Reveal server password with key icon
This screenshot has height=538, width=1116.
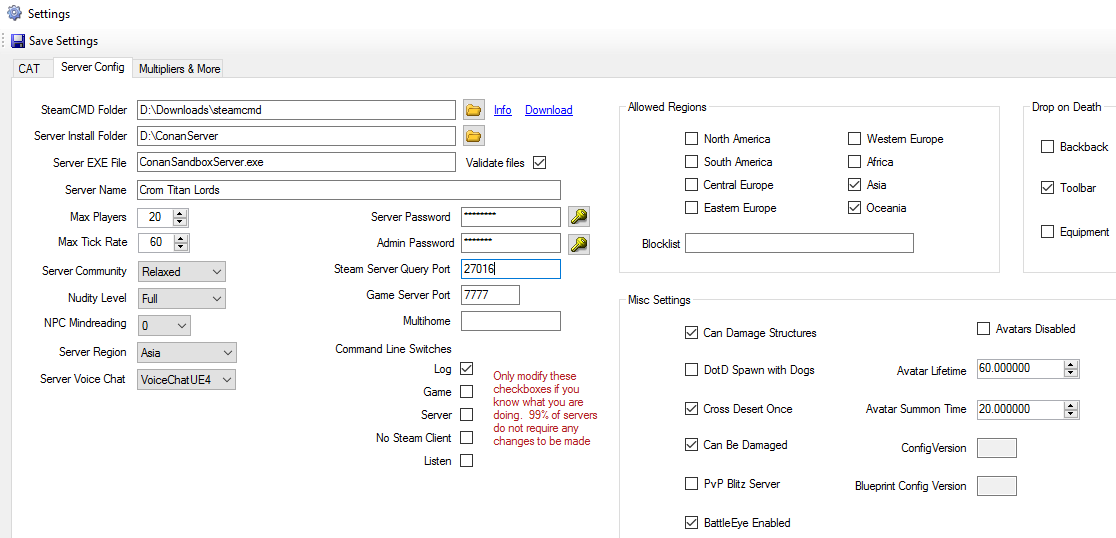click(x=578, y=217)
